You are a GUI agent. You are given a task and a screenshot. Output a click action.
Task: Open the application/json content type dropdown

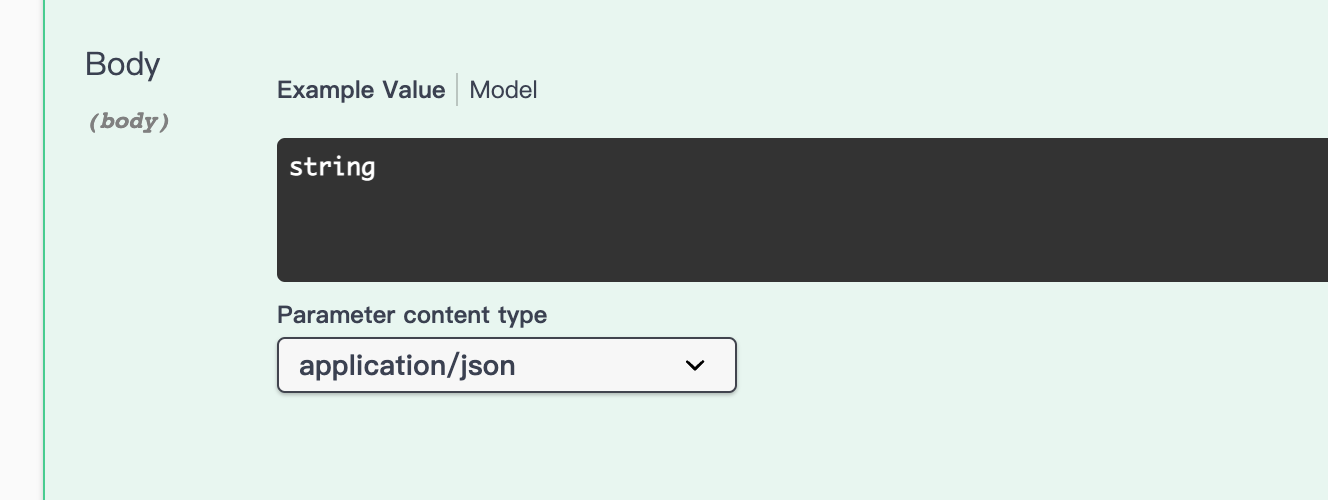[507, 365]
